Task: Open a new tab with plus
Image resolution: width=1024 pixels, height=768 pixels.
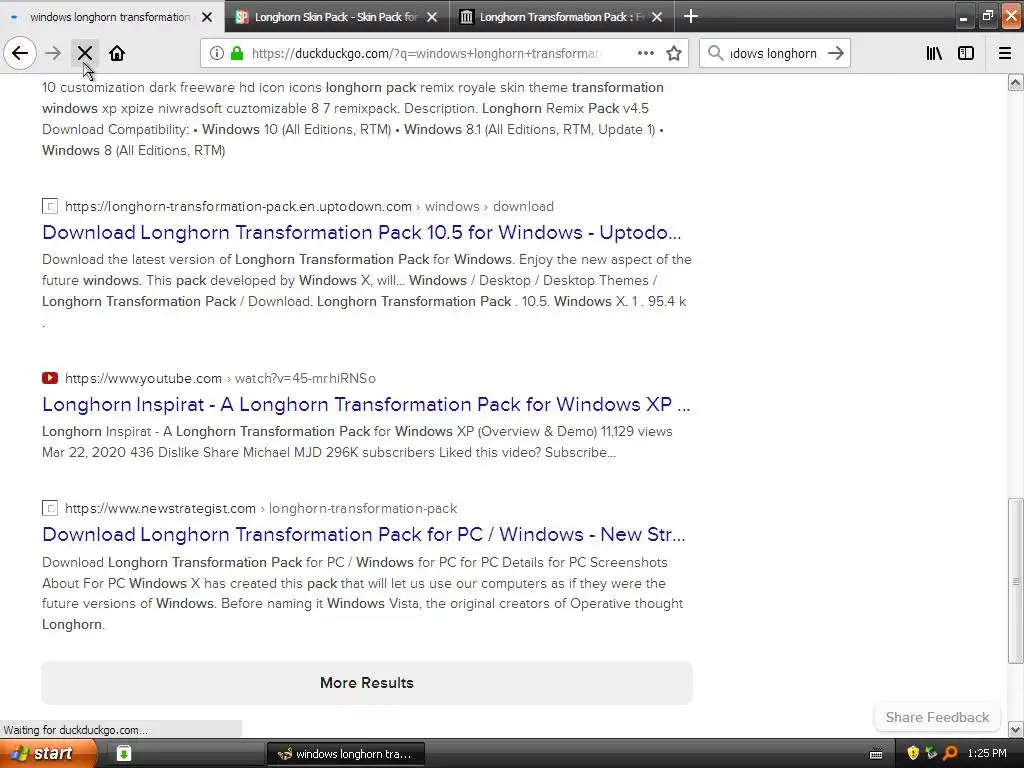Action: click(x=691, y=16)
